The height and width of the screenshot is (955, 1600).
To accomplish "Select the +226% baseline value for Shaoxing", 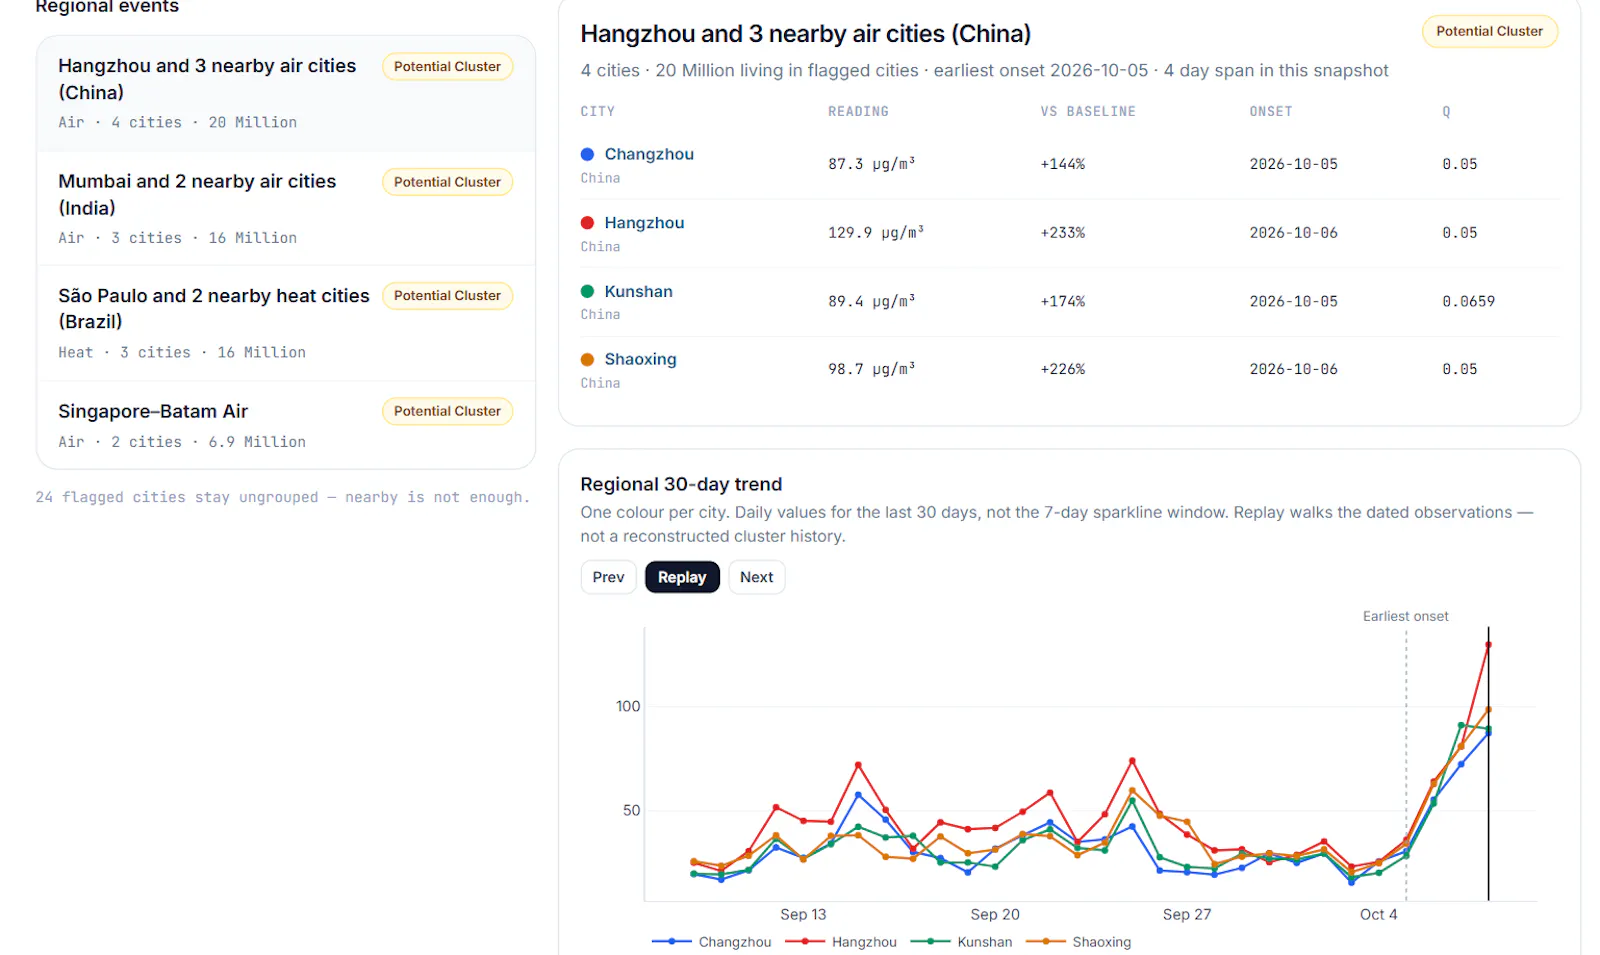I will coord(1063,369).
